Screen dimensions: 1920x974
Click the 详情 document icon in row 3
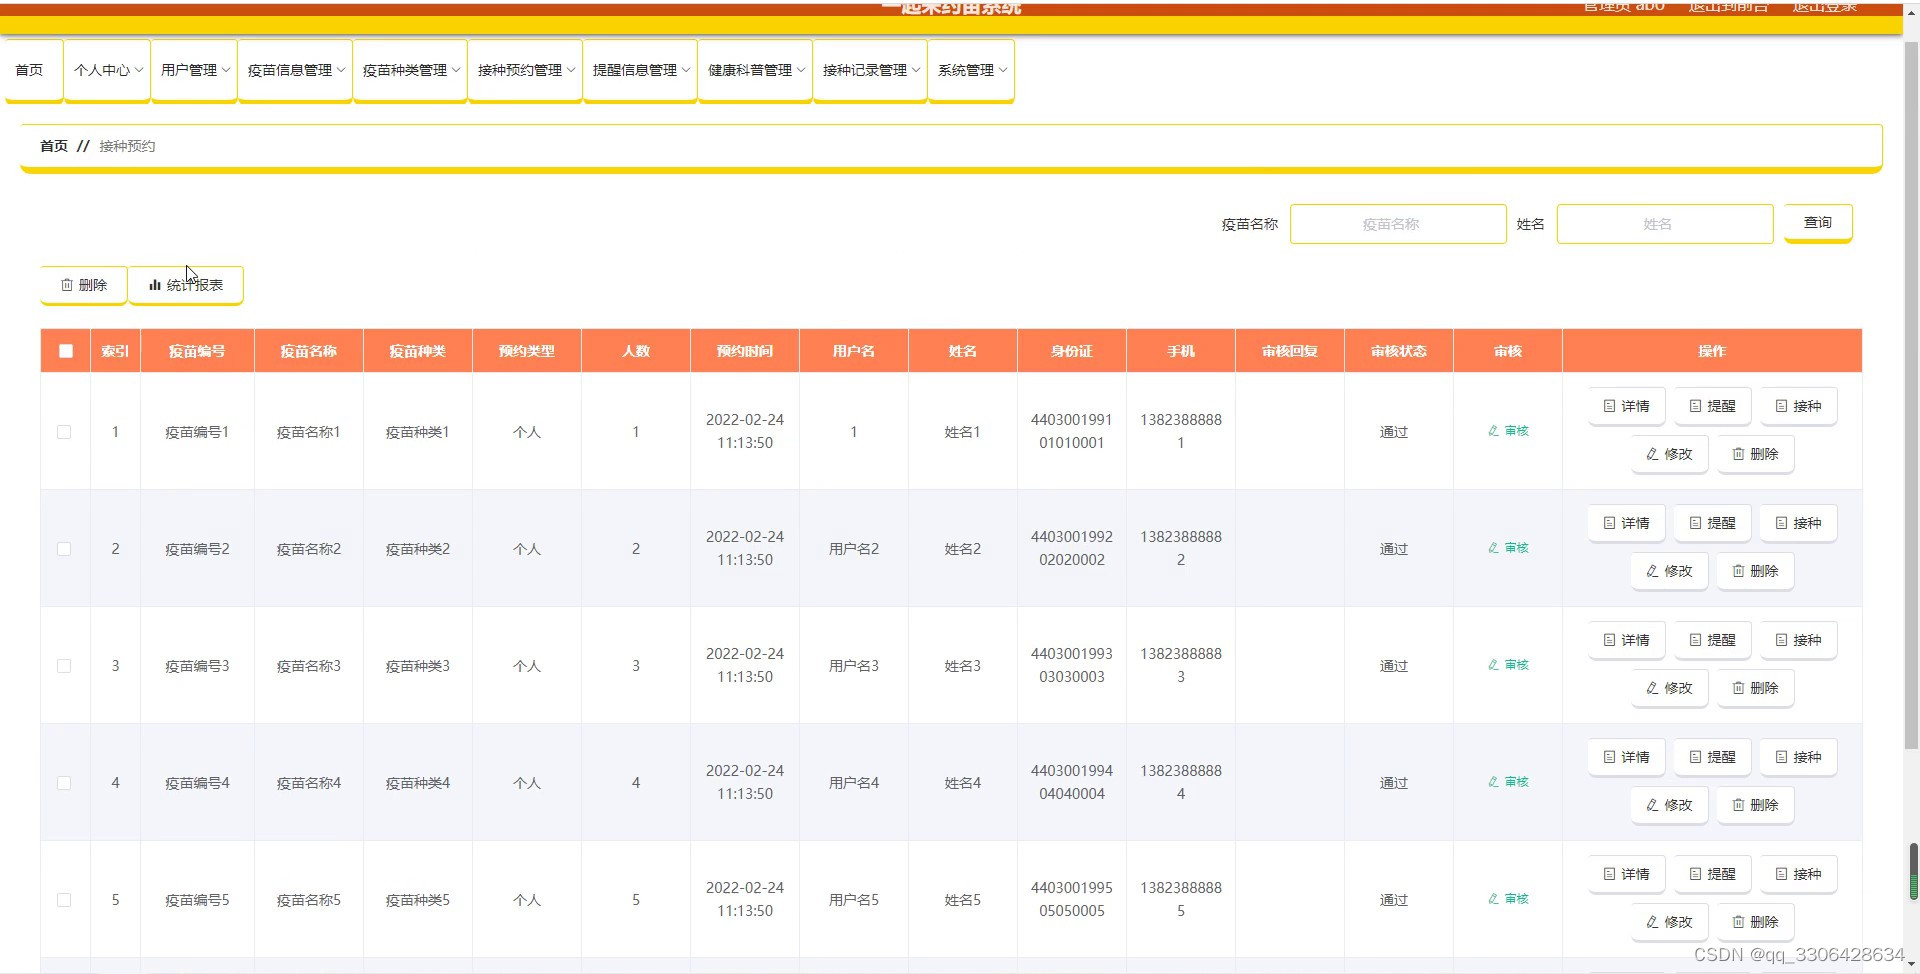point(1609,640)
